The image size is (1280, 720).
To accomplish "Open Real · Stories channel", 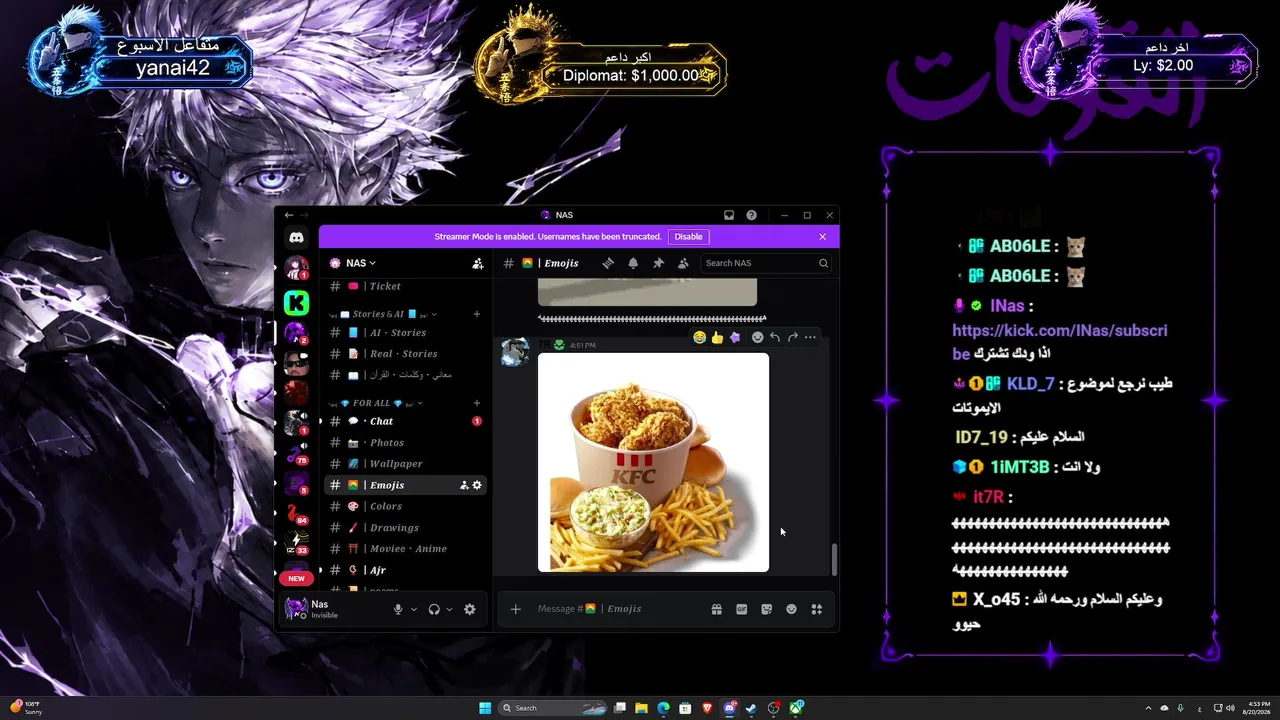I will click(406, 353).
